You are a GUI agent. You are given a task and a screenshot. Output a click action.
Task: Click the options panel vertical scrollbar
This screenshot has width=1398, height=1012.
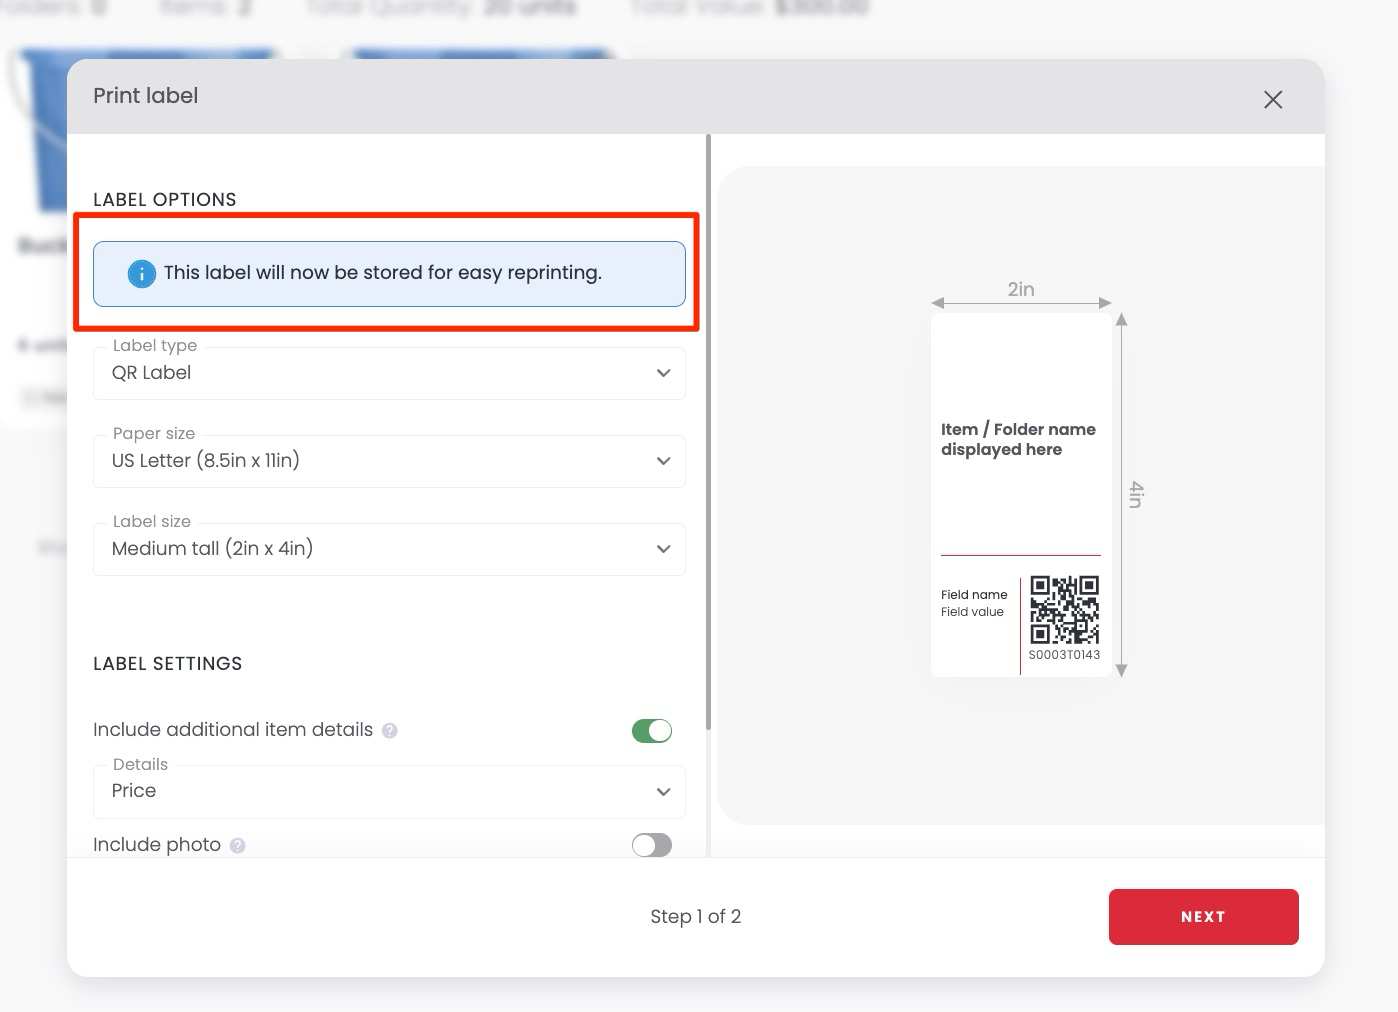(708, 432)
